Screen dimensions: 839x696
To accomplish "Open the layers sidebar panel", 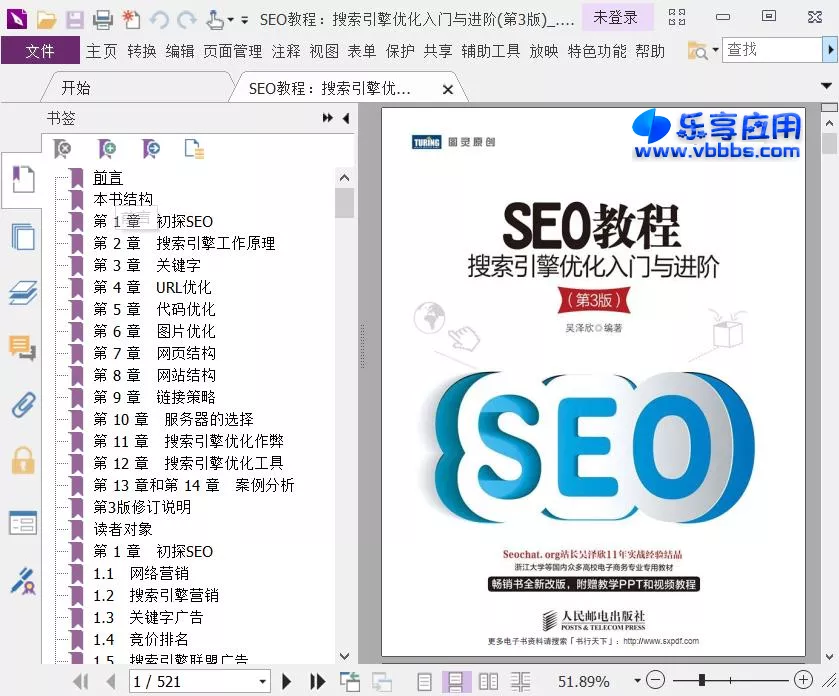I will coord(23,292).
